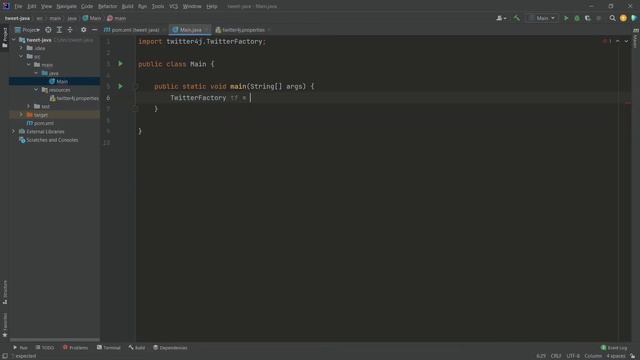Open Project panel settings gear
This screenshot has width=640, height=360.
tap(84, 30)
